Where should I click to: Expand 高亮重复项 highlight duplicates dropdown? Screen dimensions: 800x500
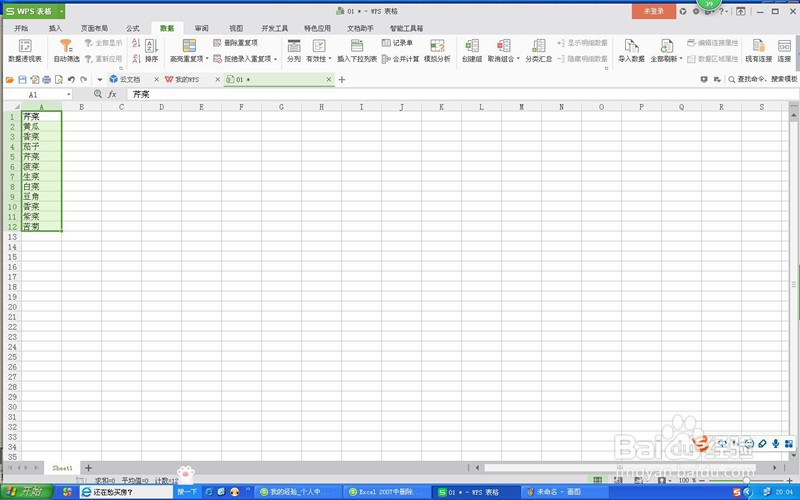click(x=207, y=59)
